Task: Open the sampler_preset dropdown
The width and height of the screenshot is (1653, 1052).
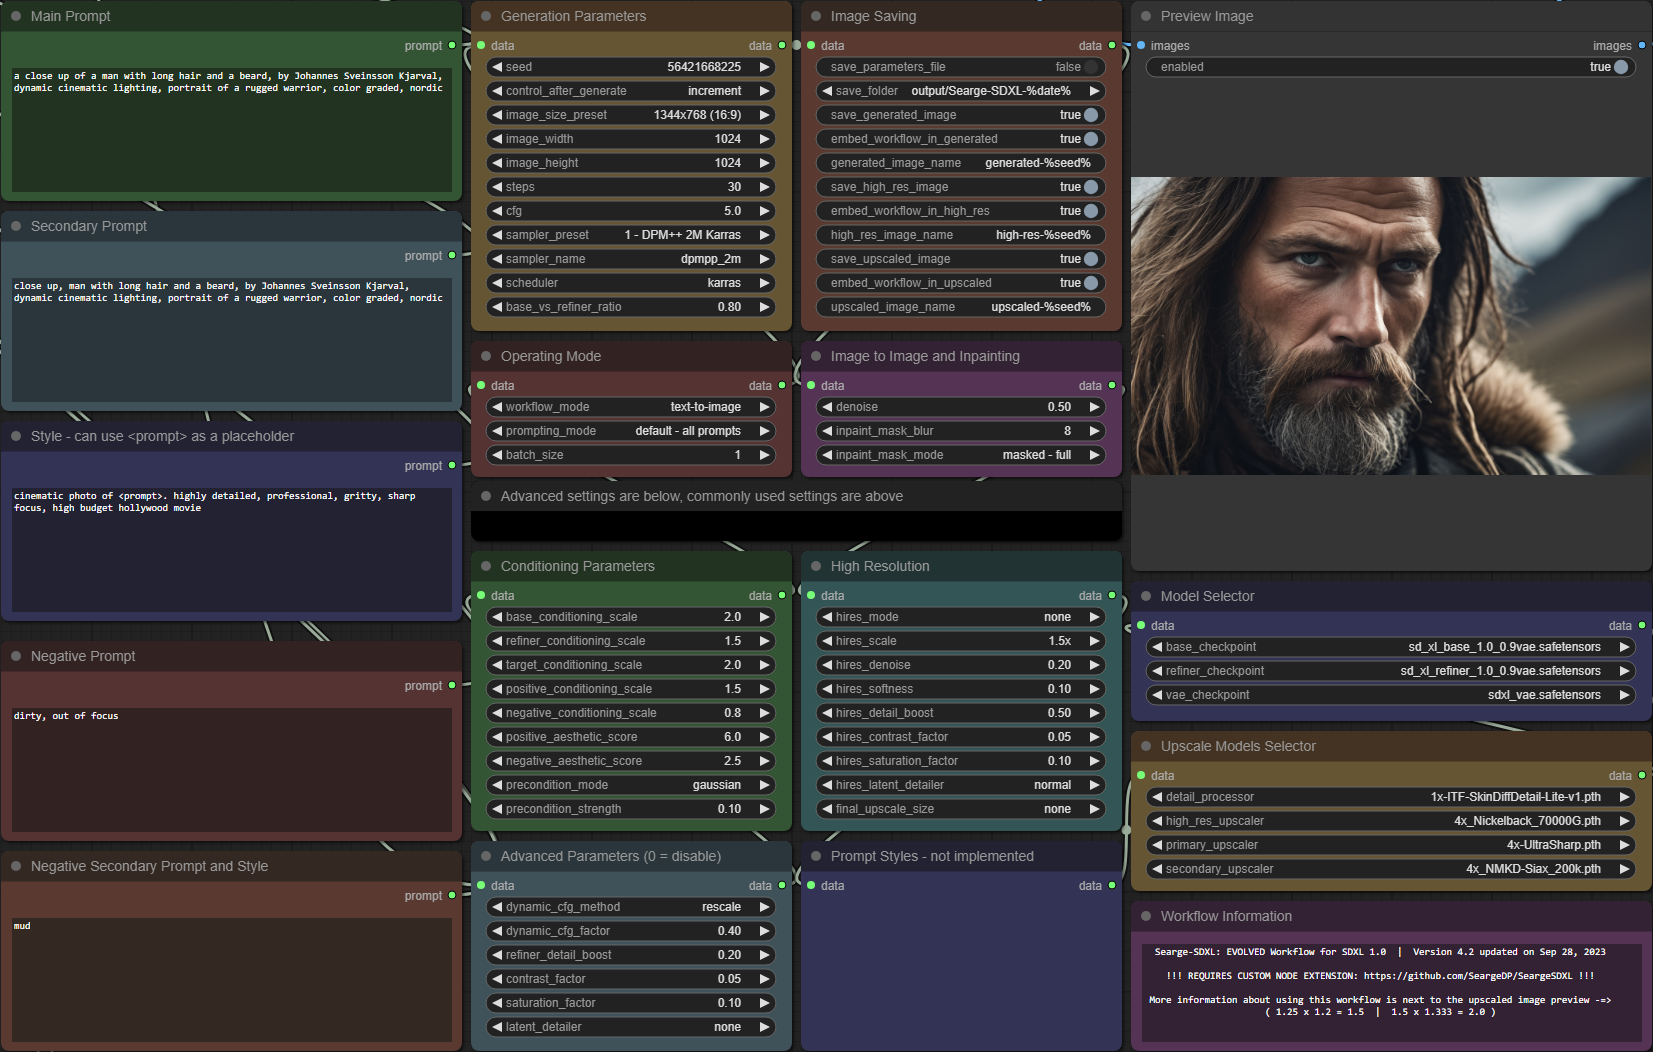Action: (x=631, y=235)
